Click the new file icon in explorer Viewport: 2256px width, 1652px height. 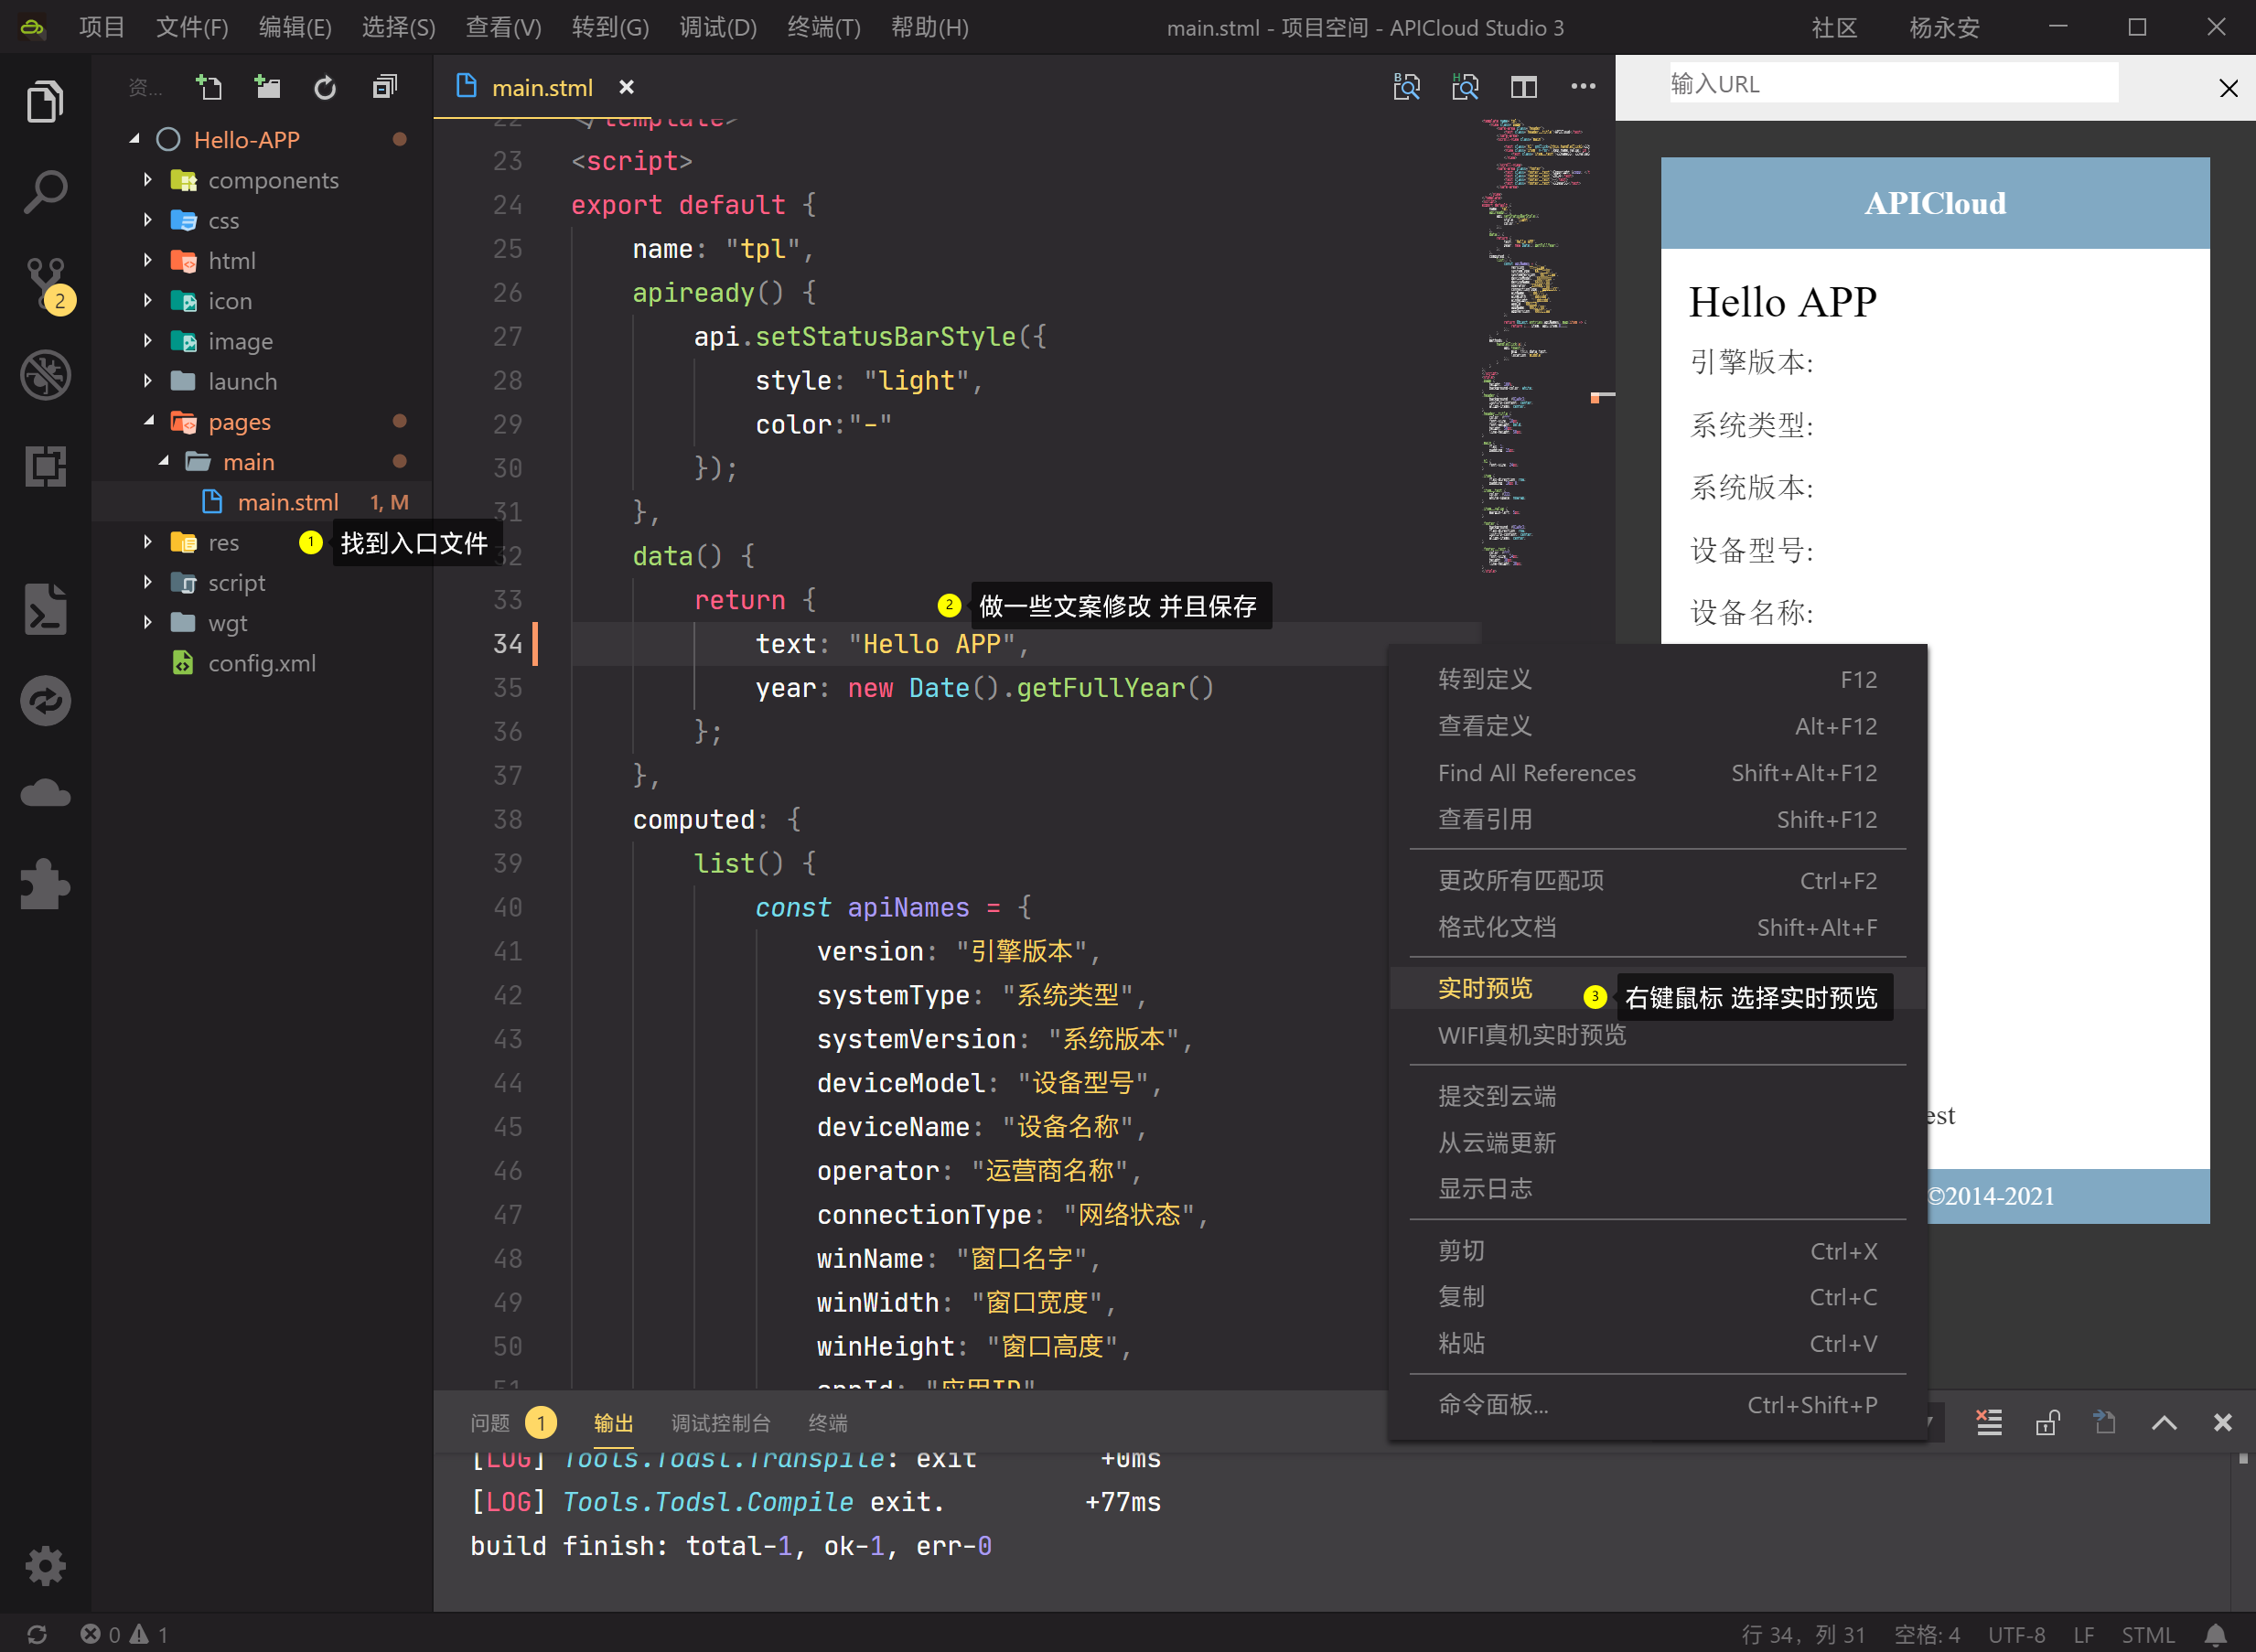[209, 87]
